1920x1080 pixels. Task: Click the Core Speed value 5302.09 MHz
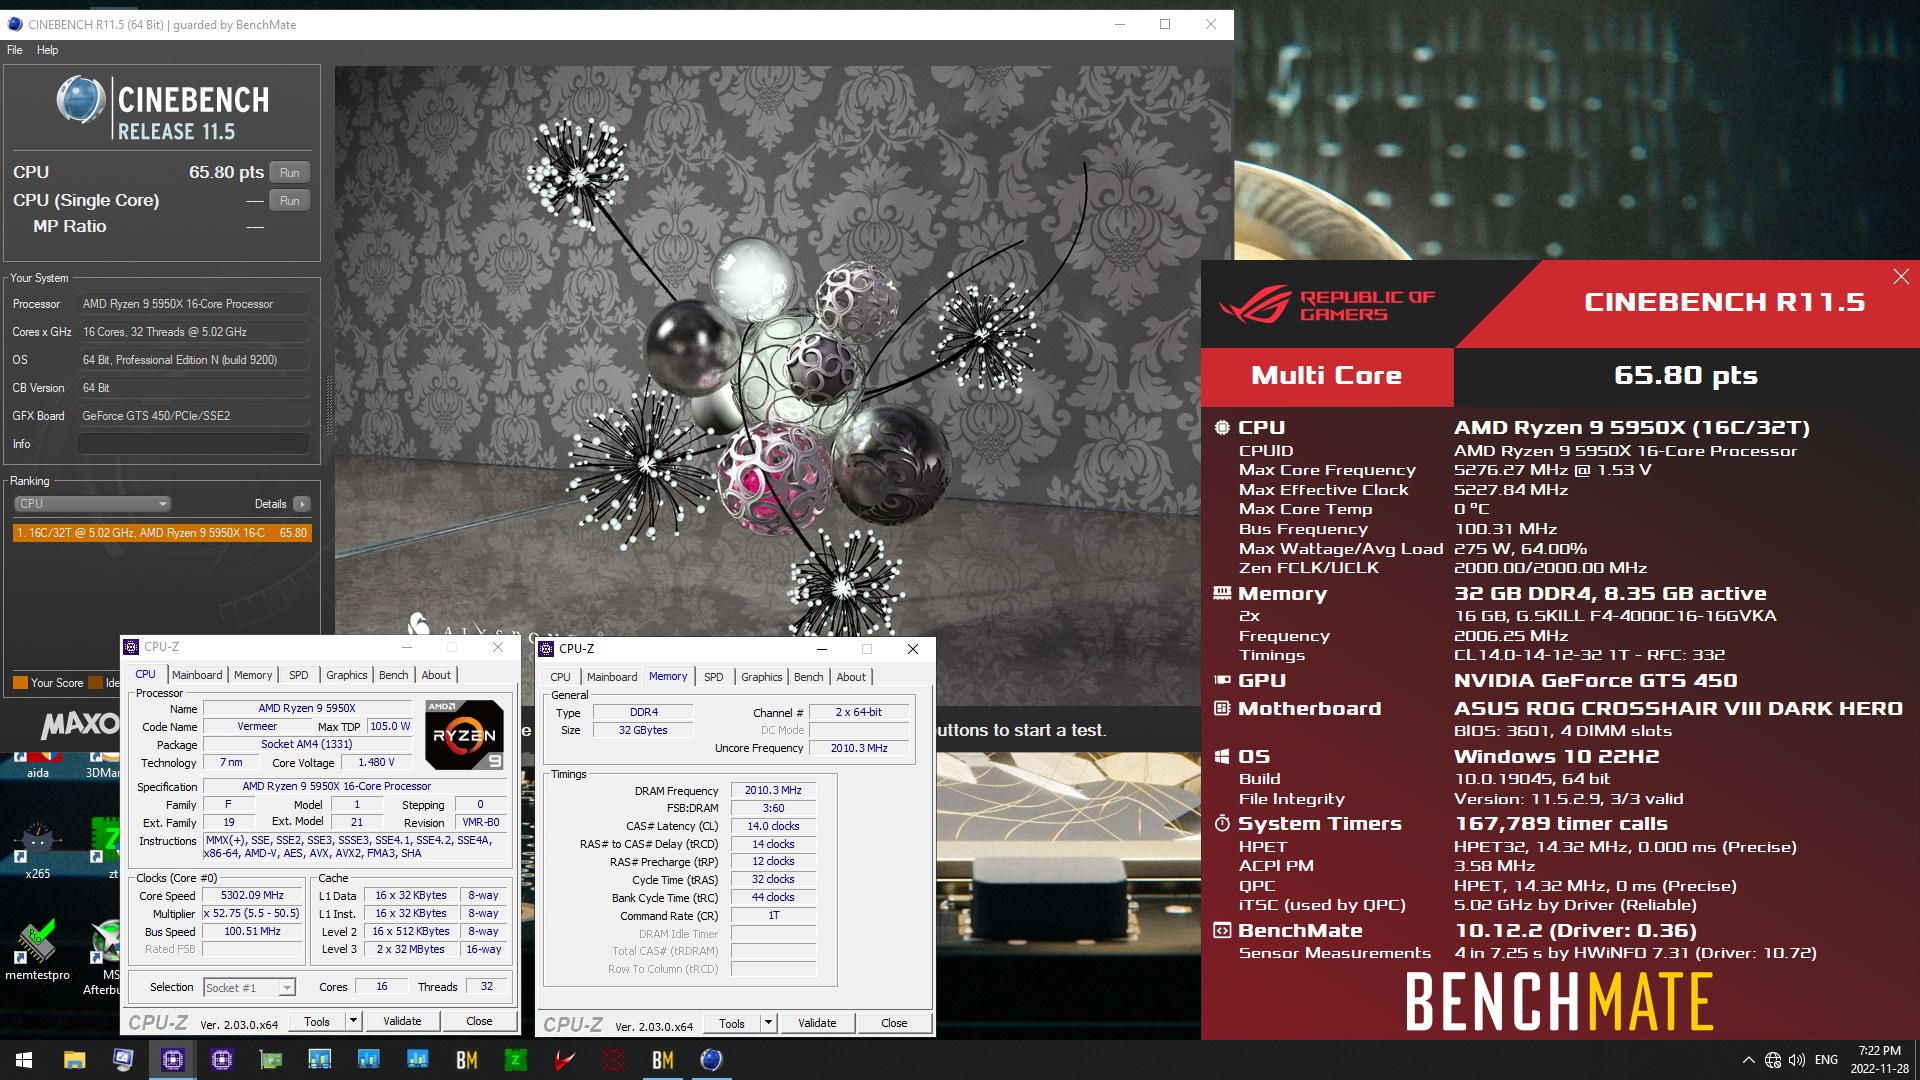click(252, 896)
